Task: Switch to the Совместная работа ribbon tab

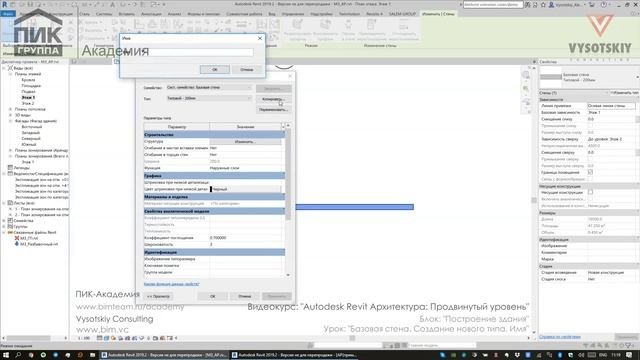Action: [x=244, y=14]
